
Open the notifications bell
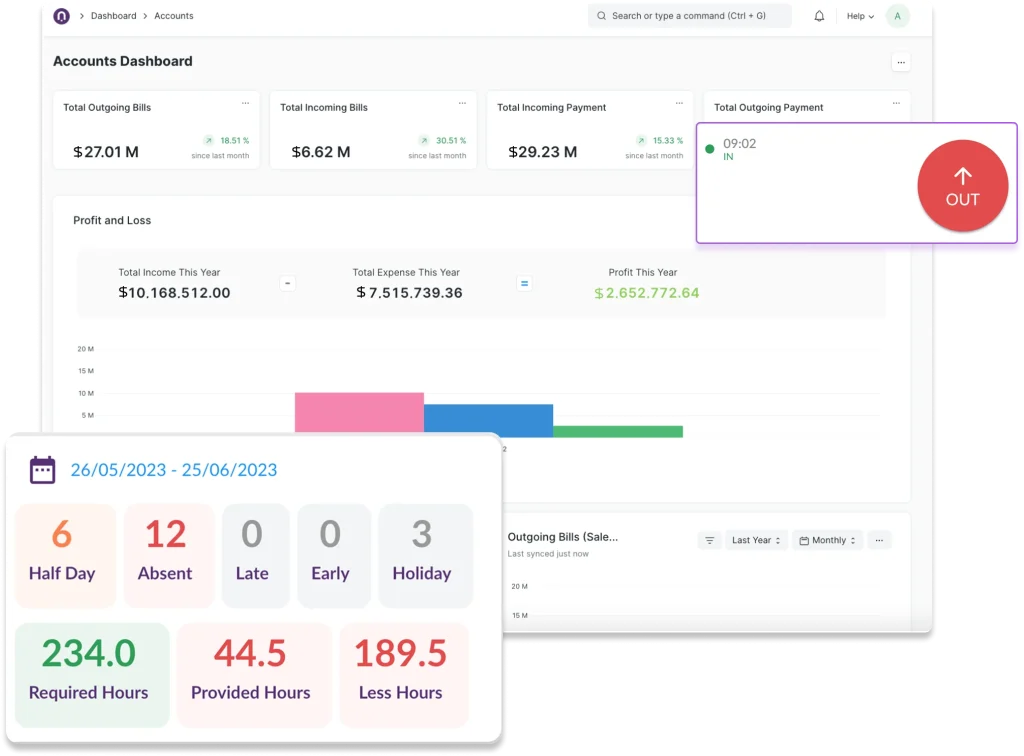click(x=819, y=16)
